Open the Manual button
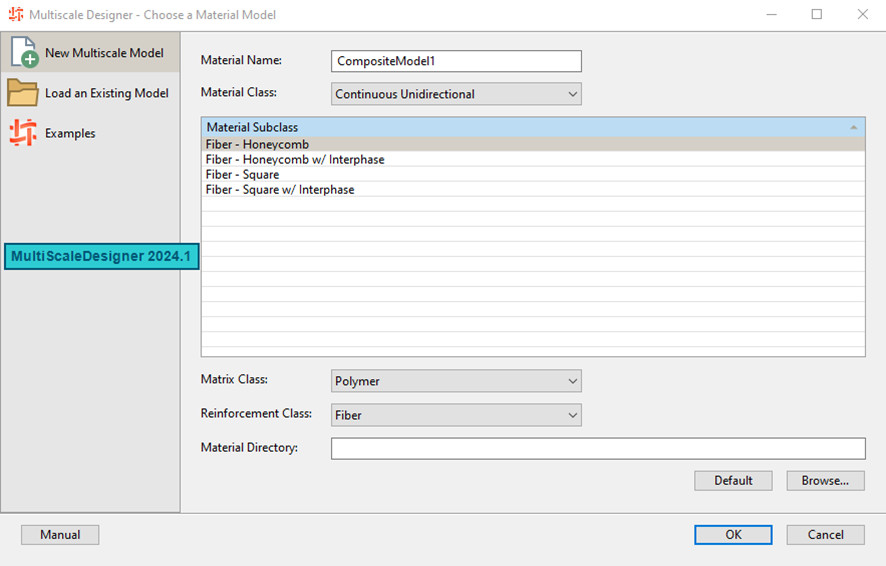Screen dimensions: 886x566 coord(60,535)
